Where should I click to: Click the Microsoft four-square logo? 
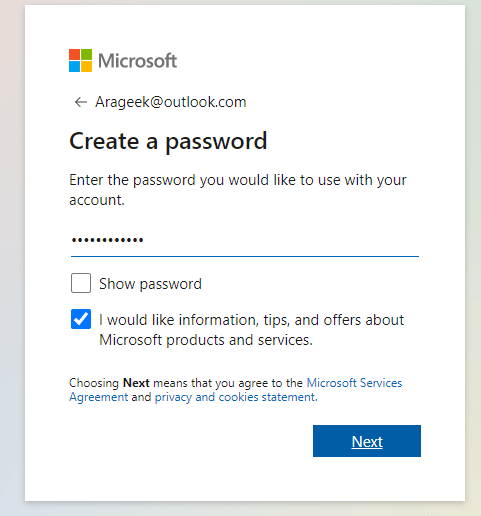point(80,60)
